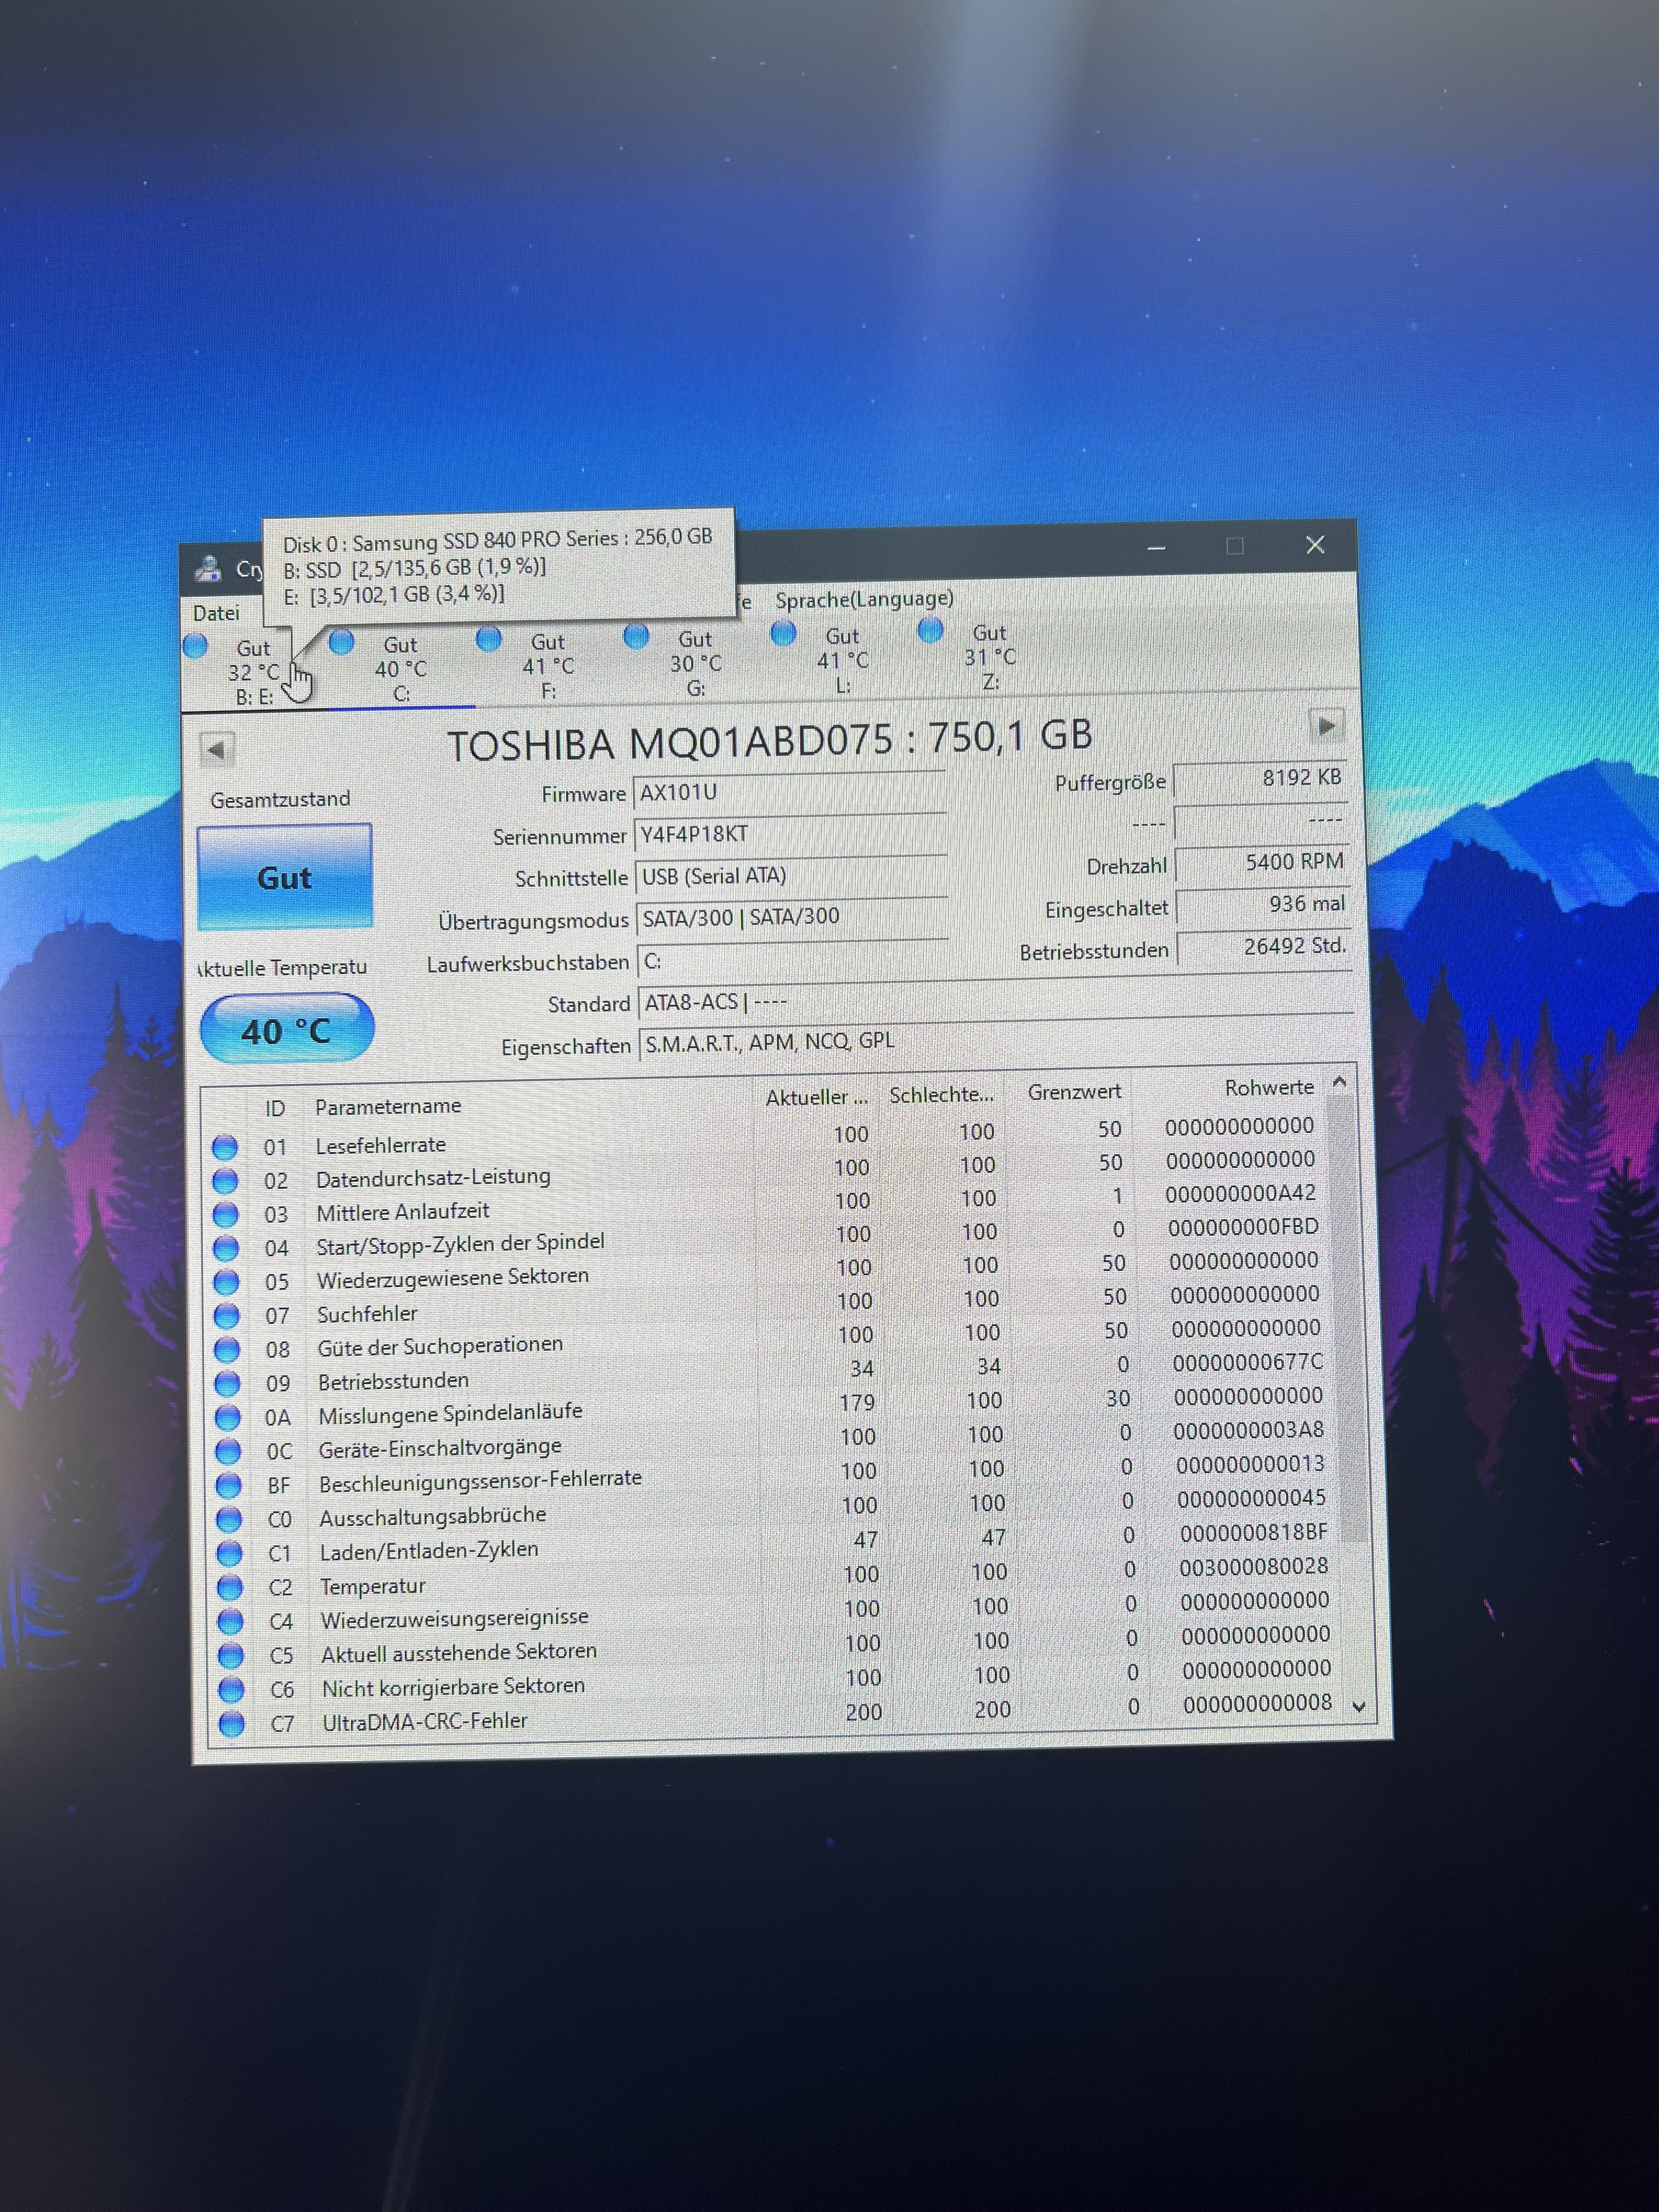Click the Gut health status button
This screenshot has height=2212, width=1659.
[x=285, y=877]
